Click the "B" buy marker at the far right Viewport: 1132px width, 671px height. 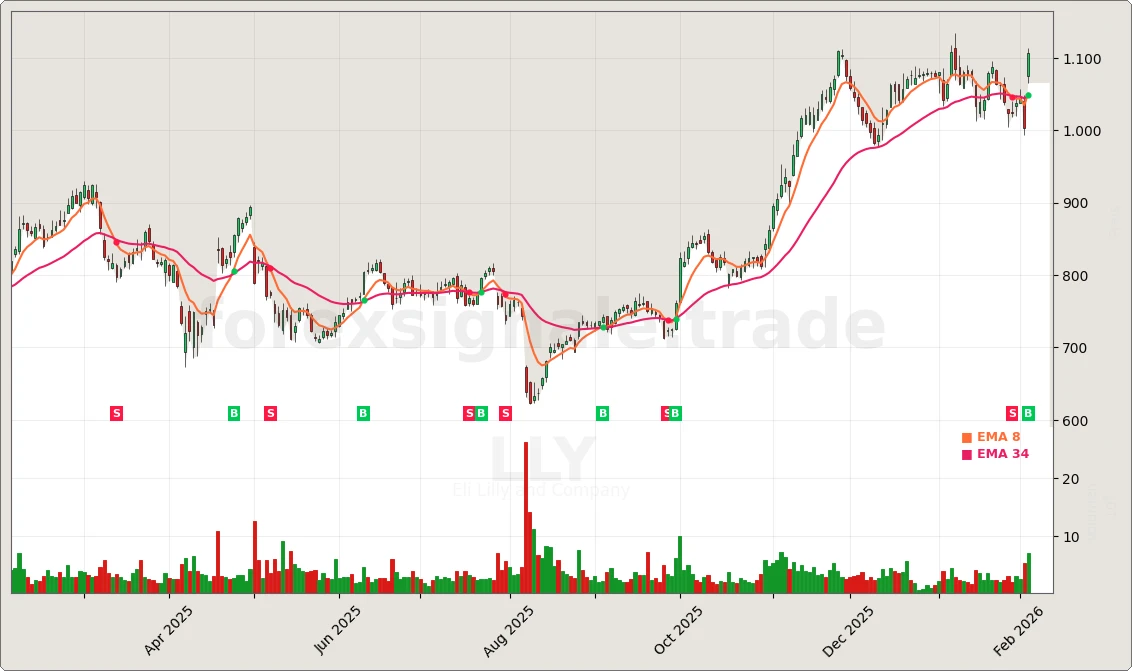[1027, 412]
